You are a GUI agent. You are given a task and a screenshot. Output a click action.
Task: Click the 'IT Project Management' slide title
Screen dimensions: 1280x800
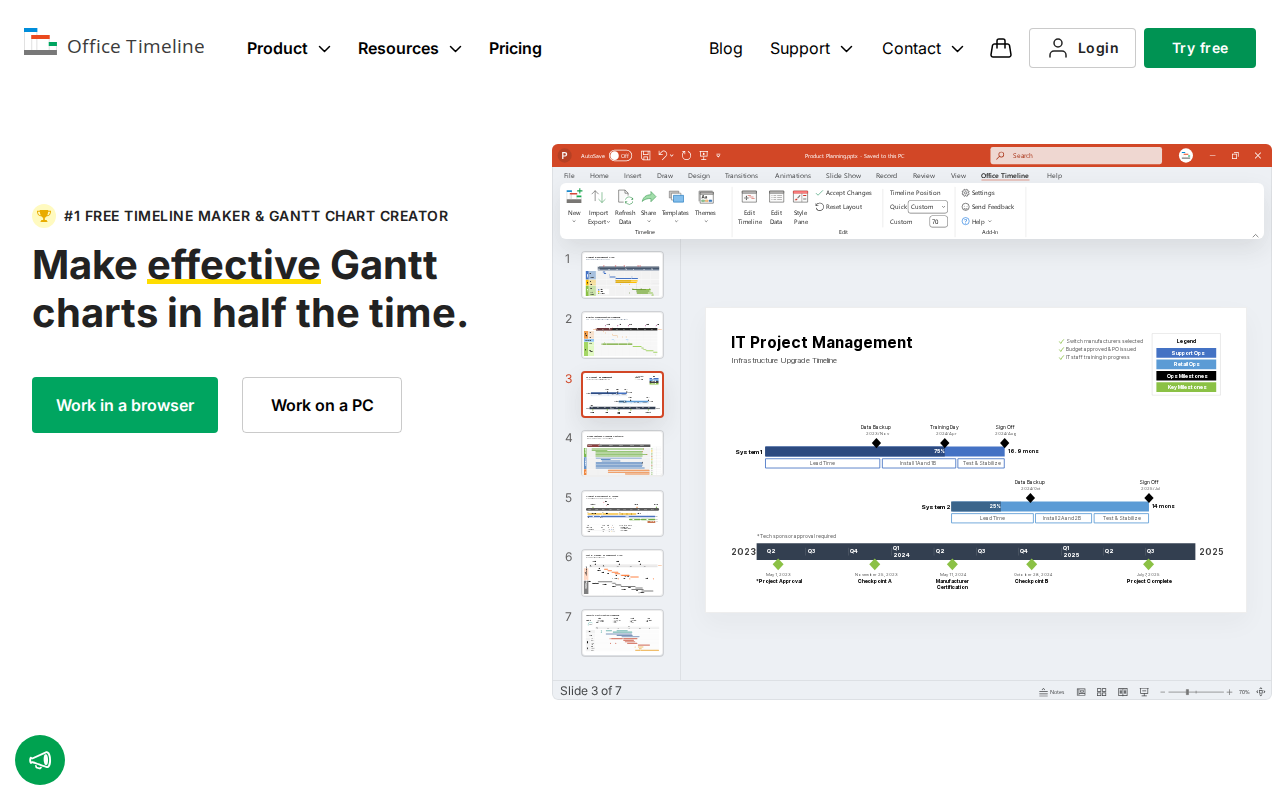(x=822, y=342)
